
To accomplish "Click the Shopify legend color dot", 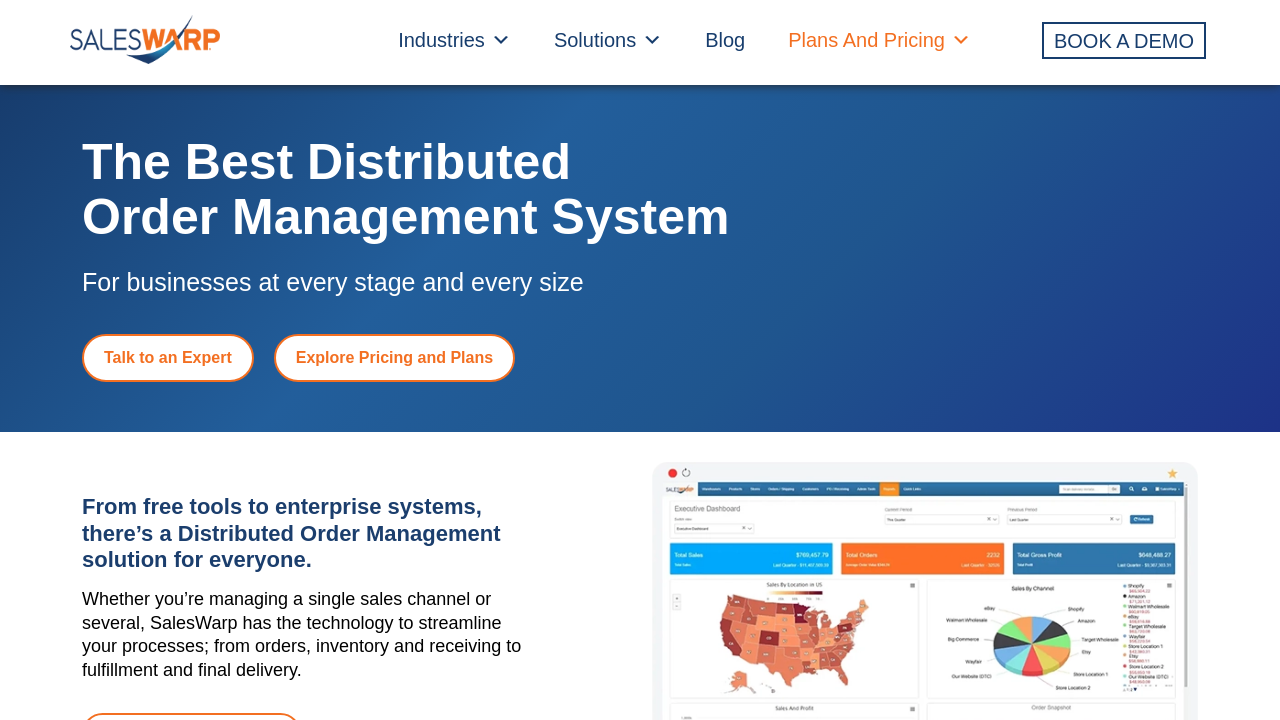I will point(1124,586).
